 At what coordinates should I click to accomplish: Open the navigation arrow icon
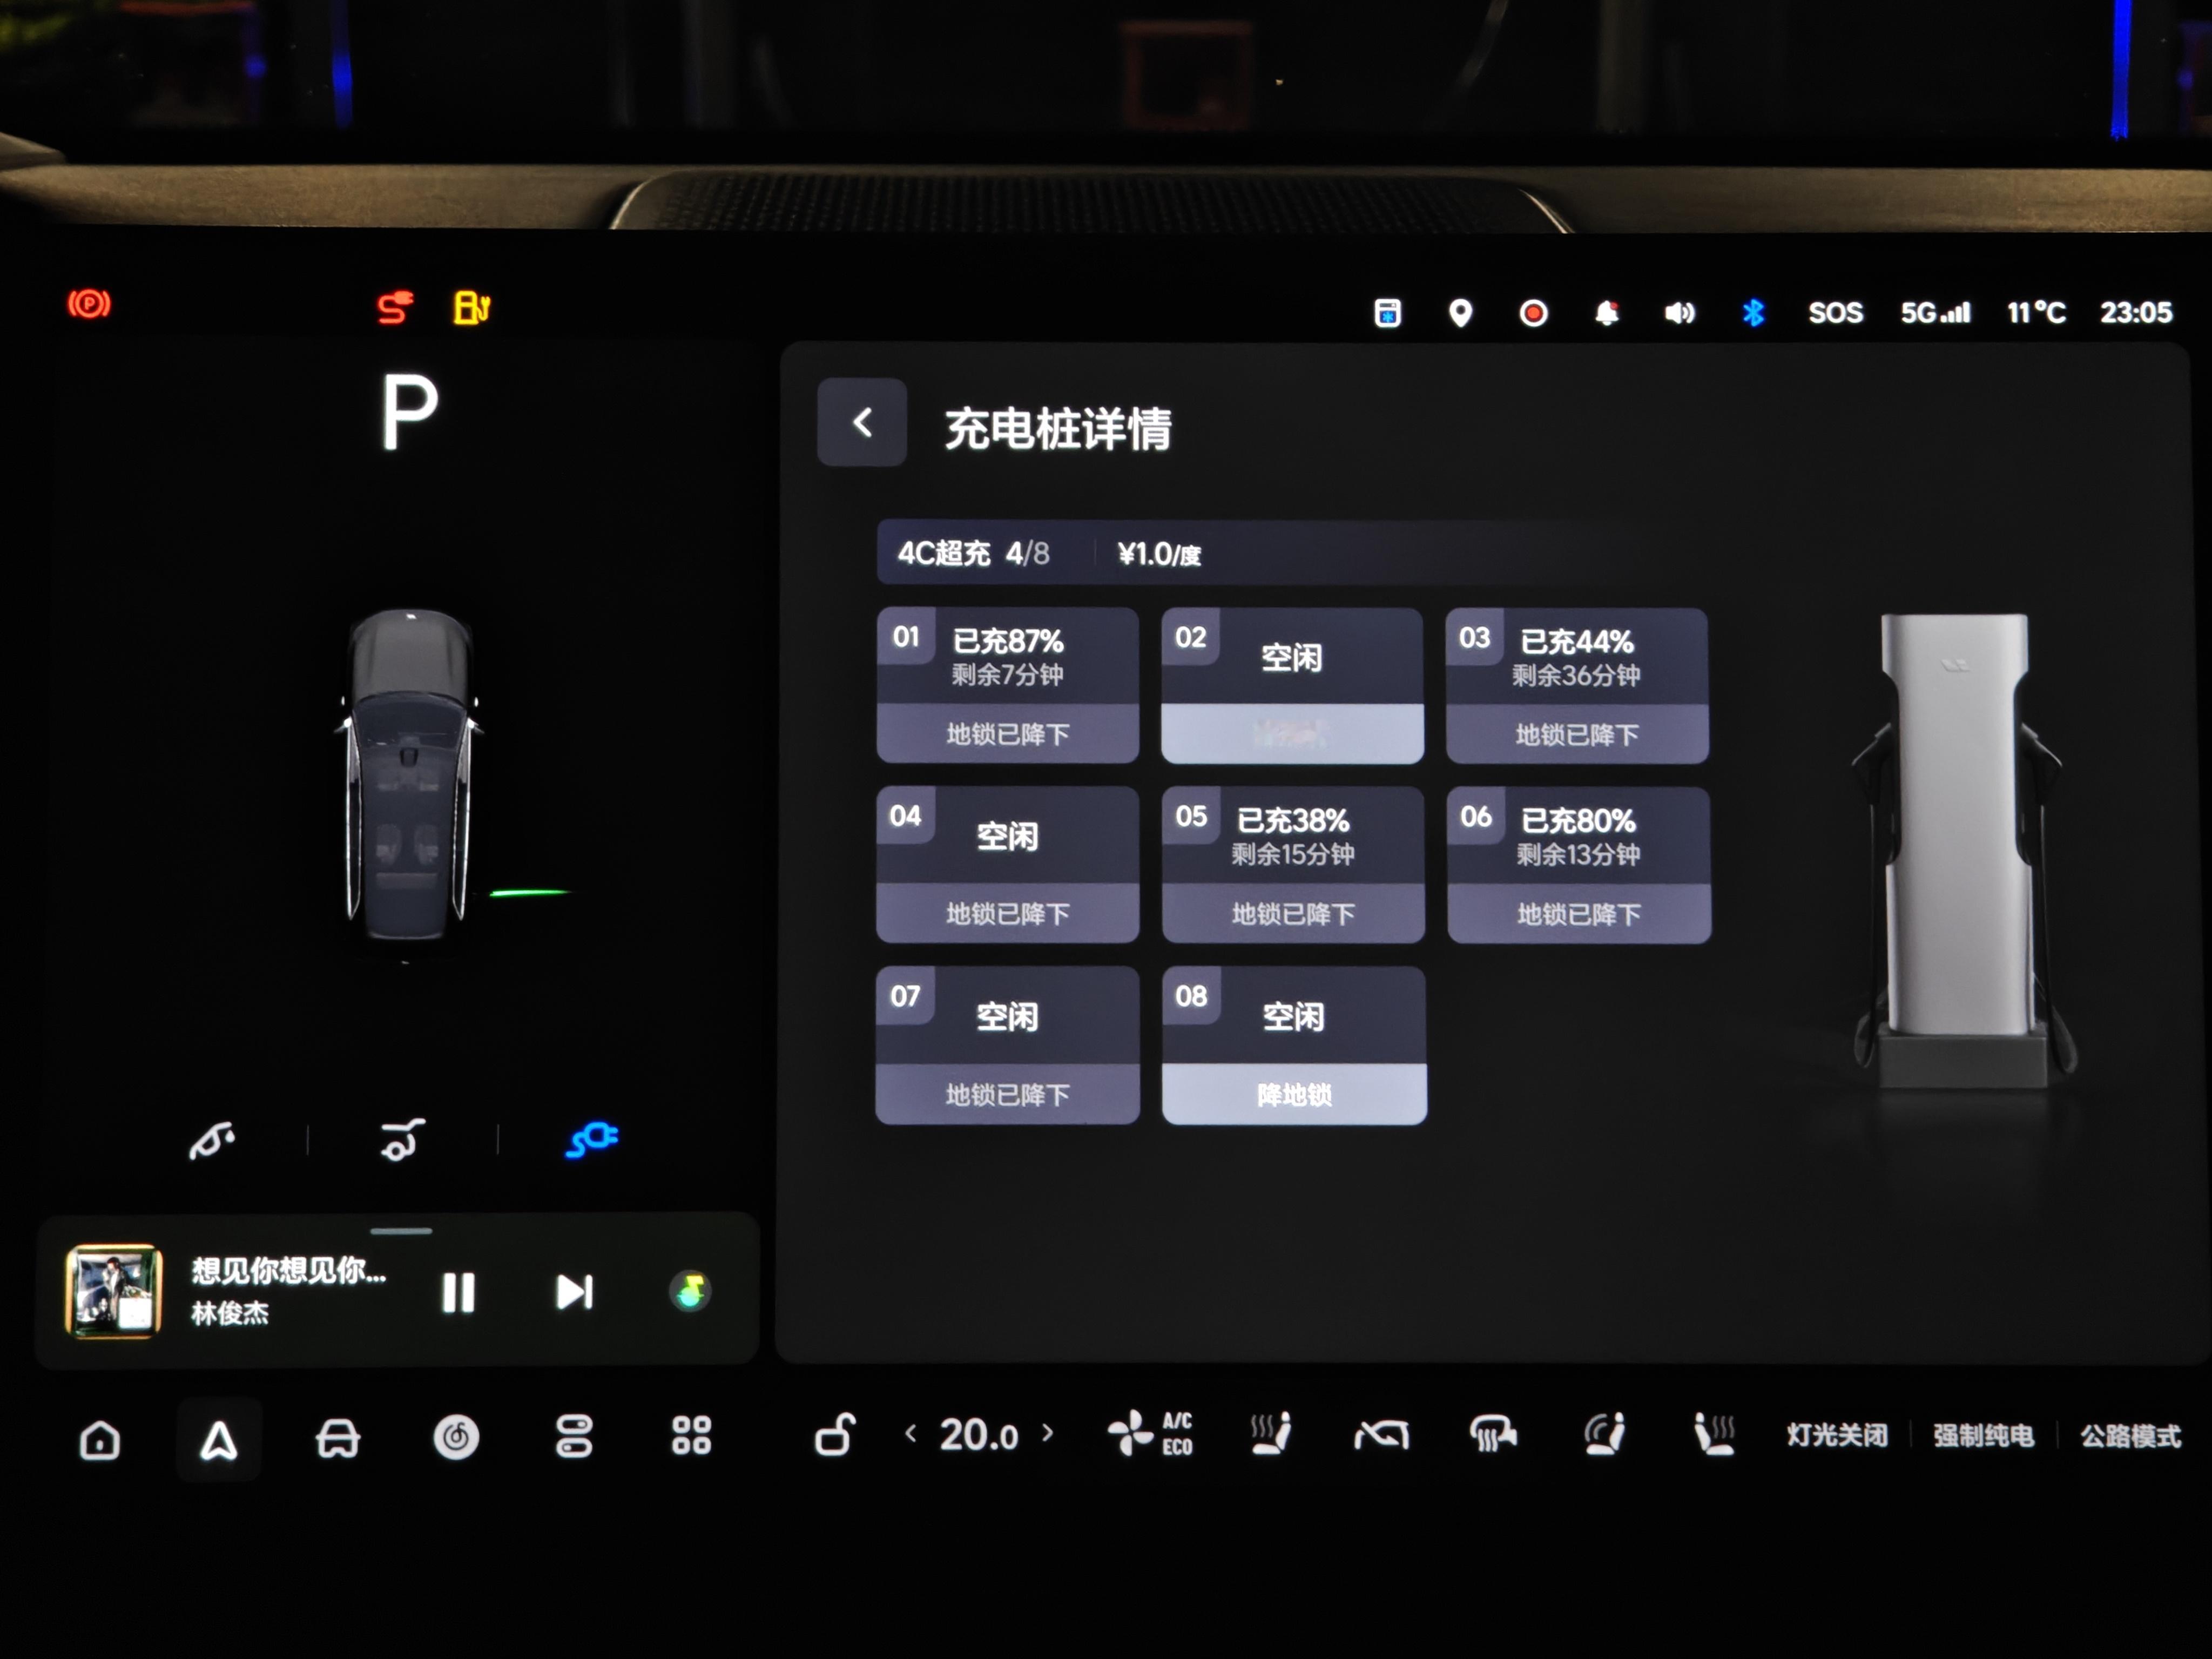pos(219,1440)
